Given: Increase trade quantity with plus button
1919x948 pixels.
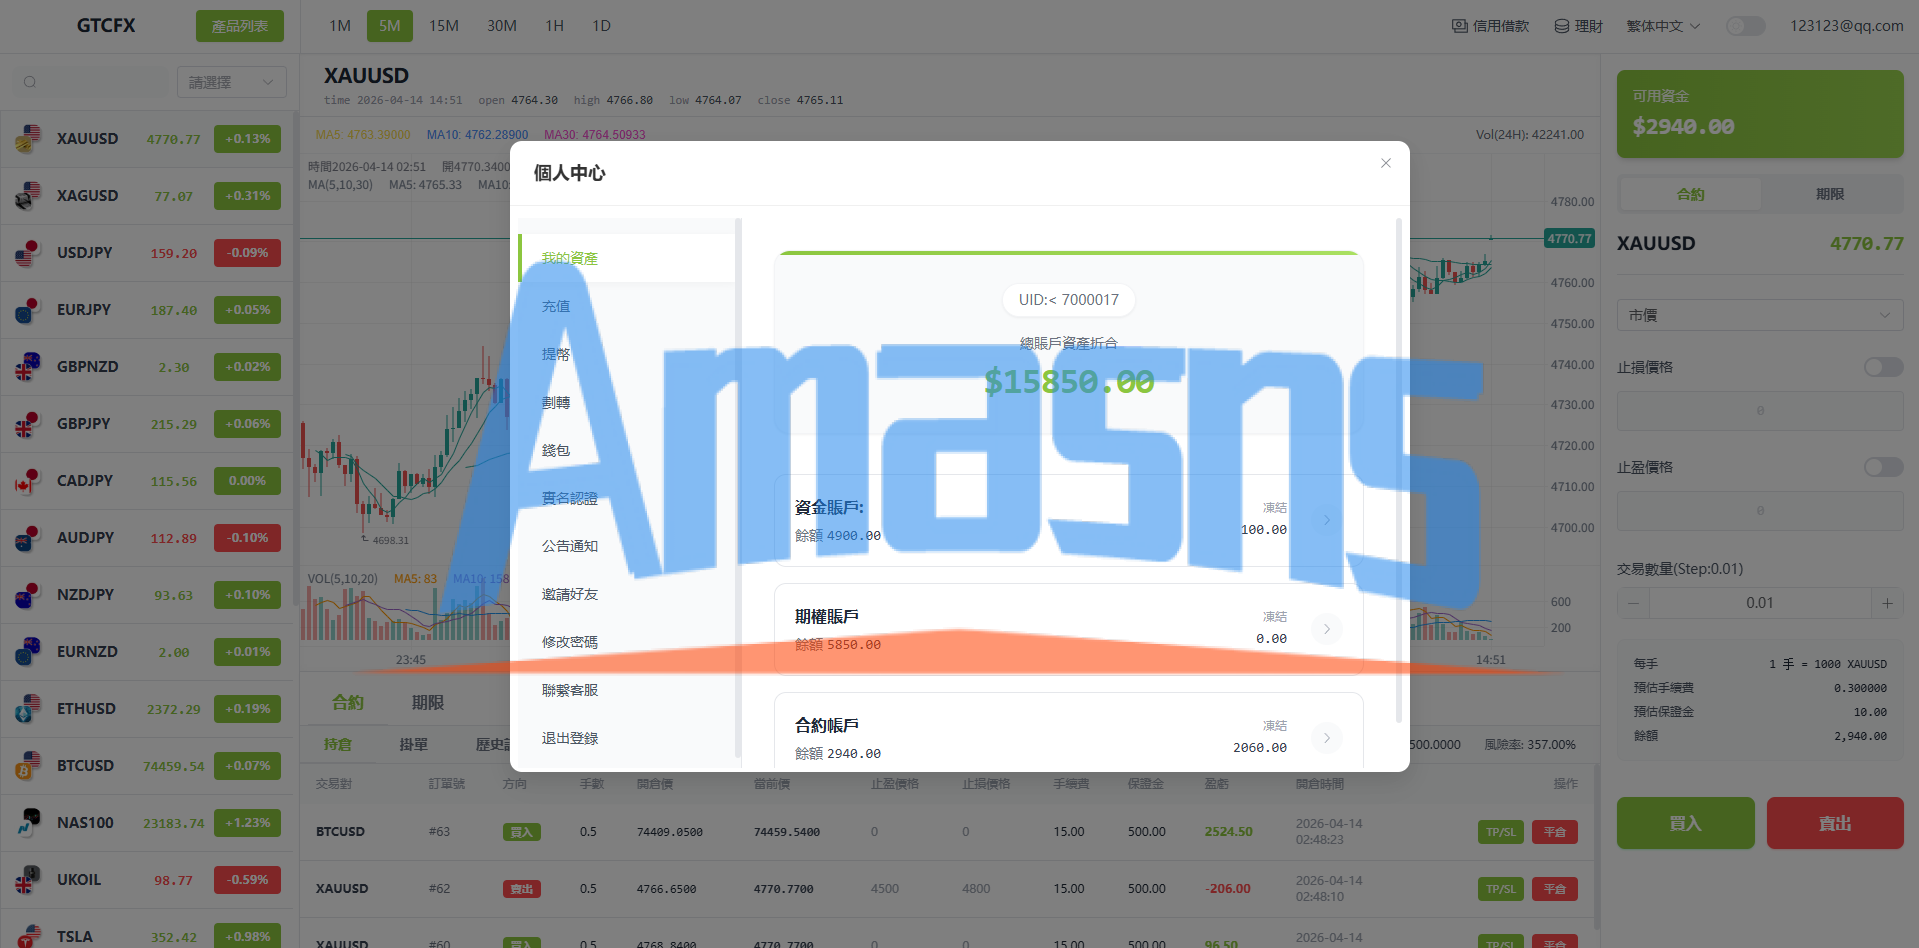Looking at the screenshot, I should [1887, 603].
